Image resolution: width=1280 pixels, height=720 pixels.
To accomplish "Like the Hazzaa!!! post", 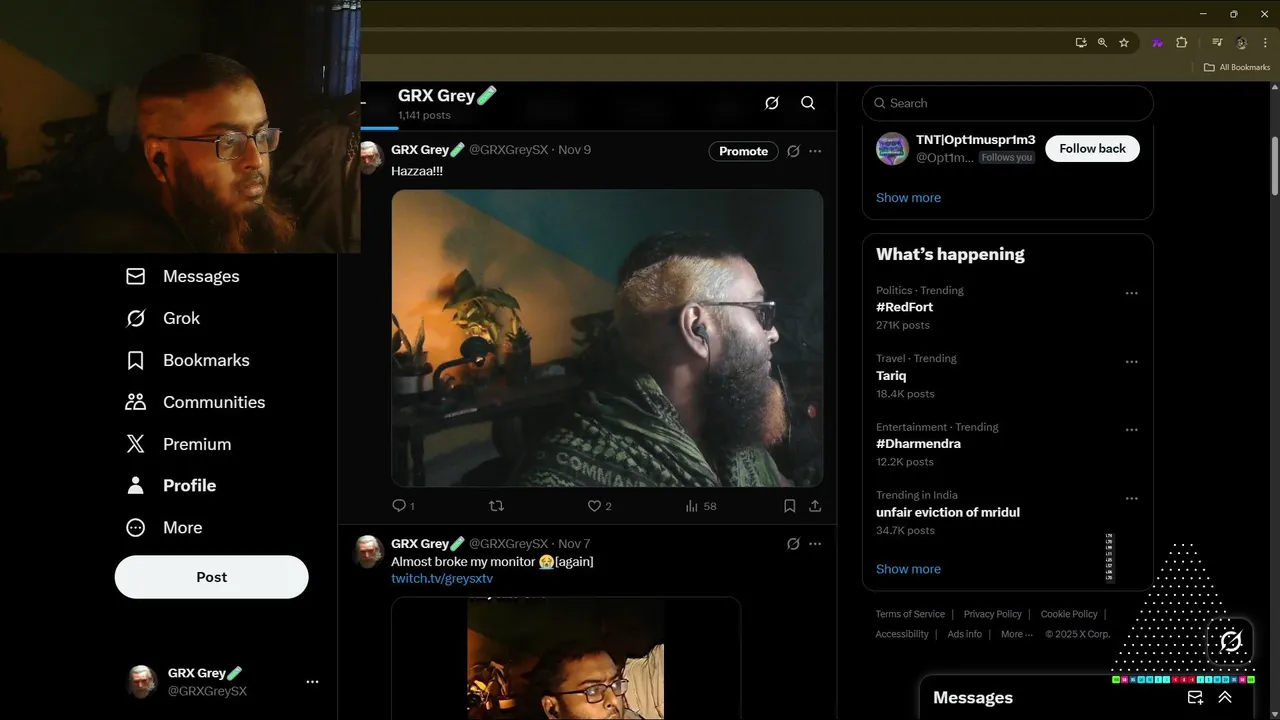I will click(x=599, y=506).
